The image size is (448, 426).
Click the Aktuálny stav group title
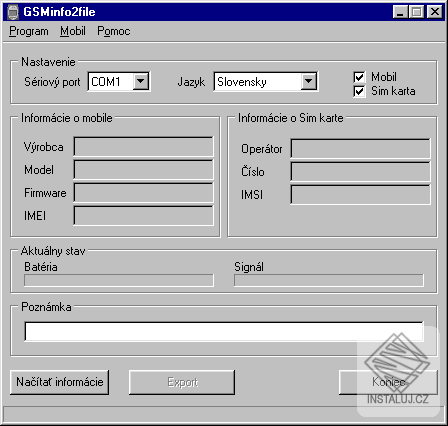coord(53,251)
